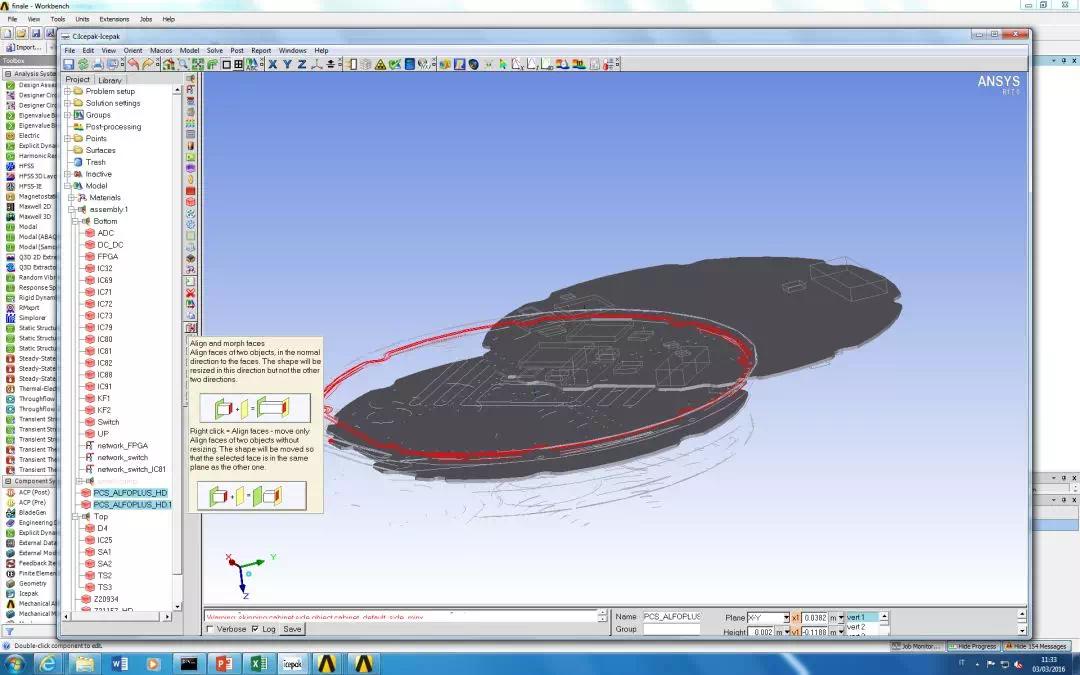Select the Home position view icon
The height and width of the screenshot is (675, 1080).
pos(168,64)
